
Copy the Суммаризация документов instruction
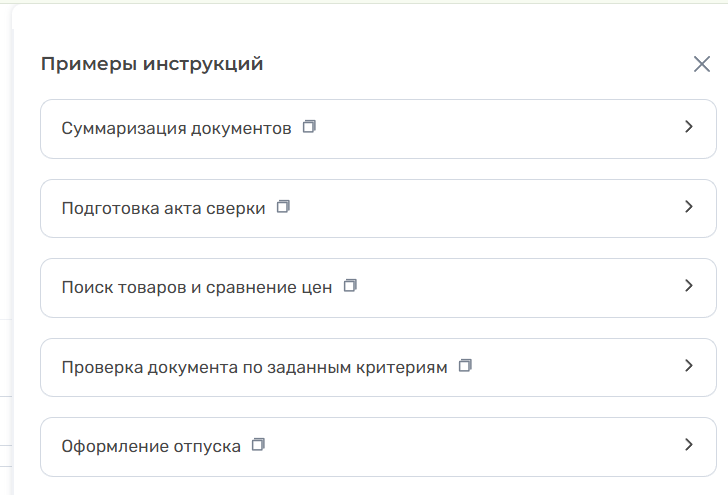pos(309,126)
